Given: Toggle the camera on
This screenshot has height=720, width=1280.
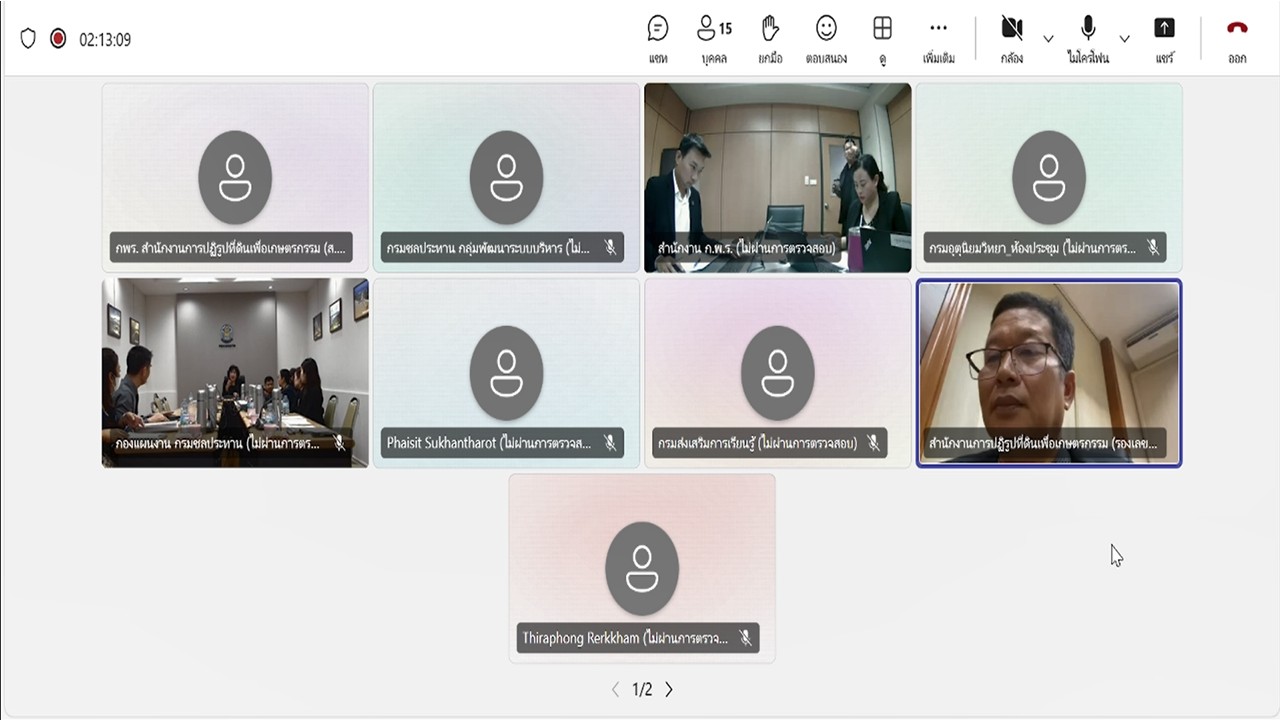Looking at the screenshot, I should pyautogui.click(x=1012, y=38).
